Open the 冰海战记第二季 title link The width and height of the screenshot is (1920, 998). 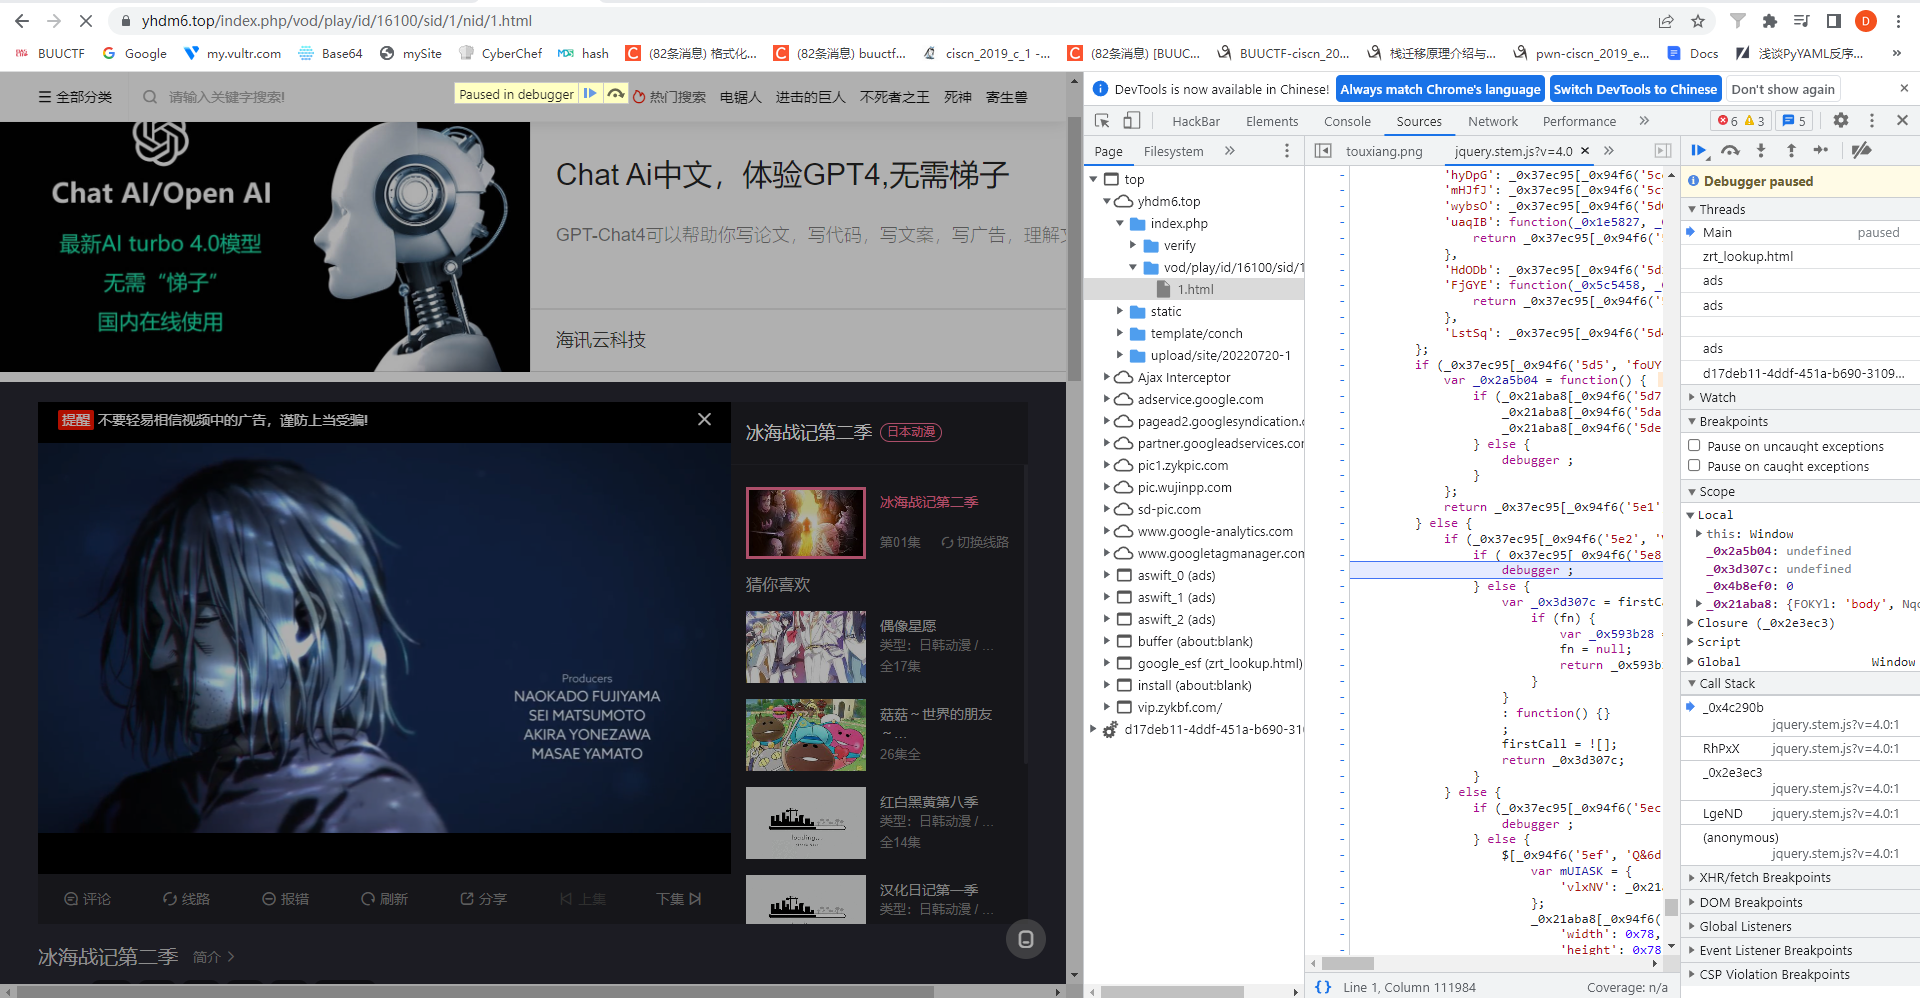pos(929,502)
